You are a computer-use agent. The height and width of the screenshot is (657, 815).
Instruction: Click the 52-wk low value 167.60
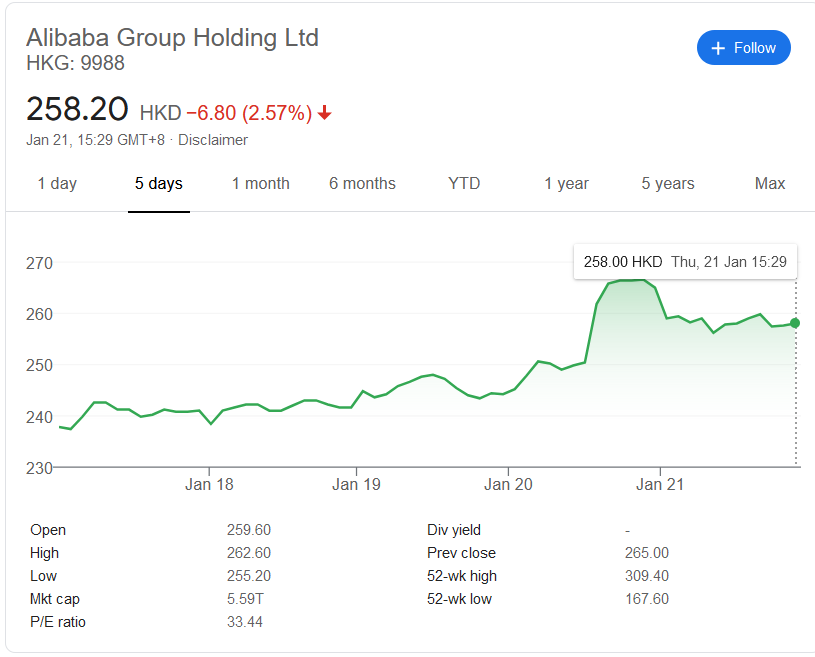point(647,599)
